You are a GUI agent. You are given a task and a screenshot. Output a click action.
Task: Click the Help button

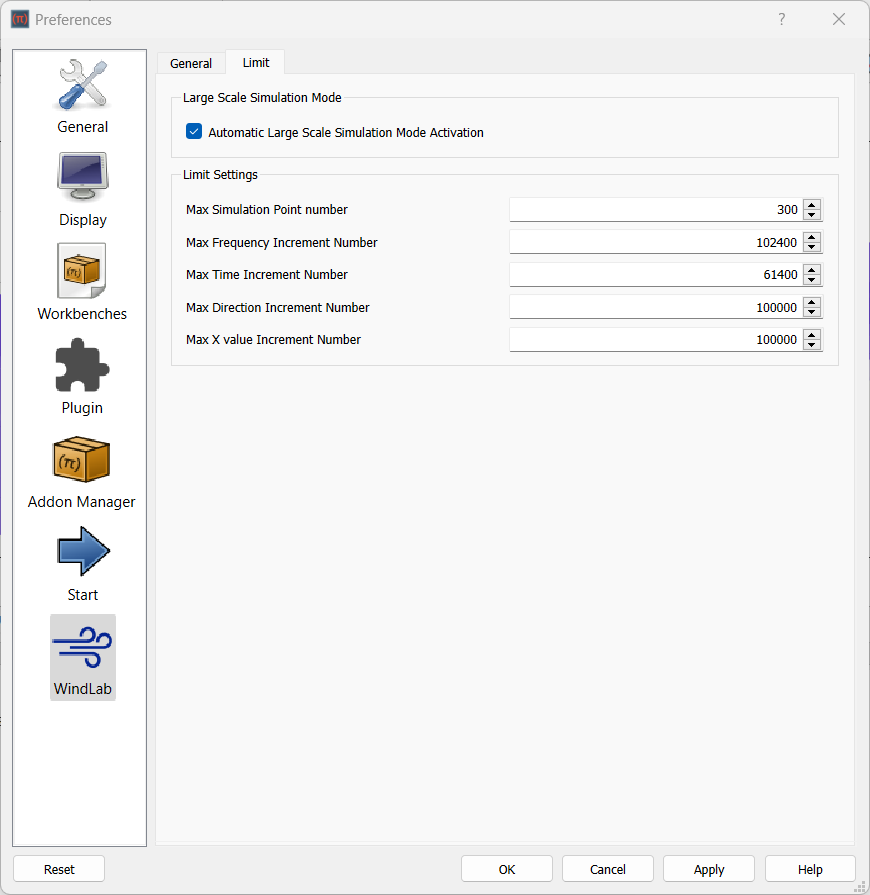coord(810,868)
